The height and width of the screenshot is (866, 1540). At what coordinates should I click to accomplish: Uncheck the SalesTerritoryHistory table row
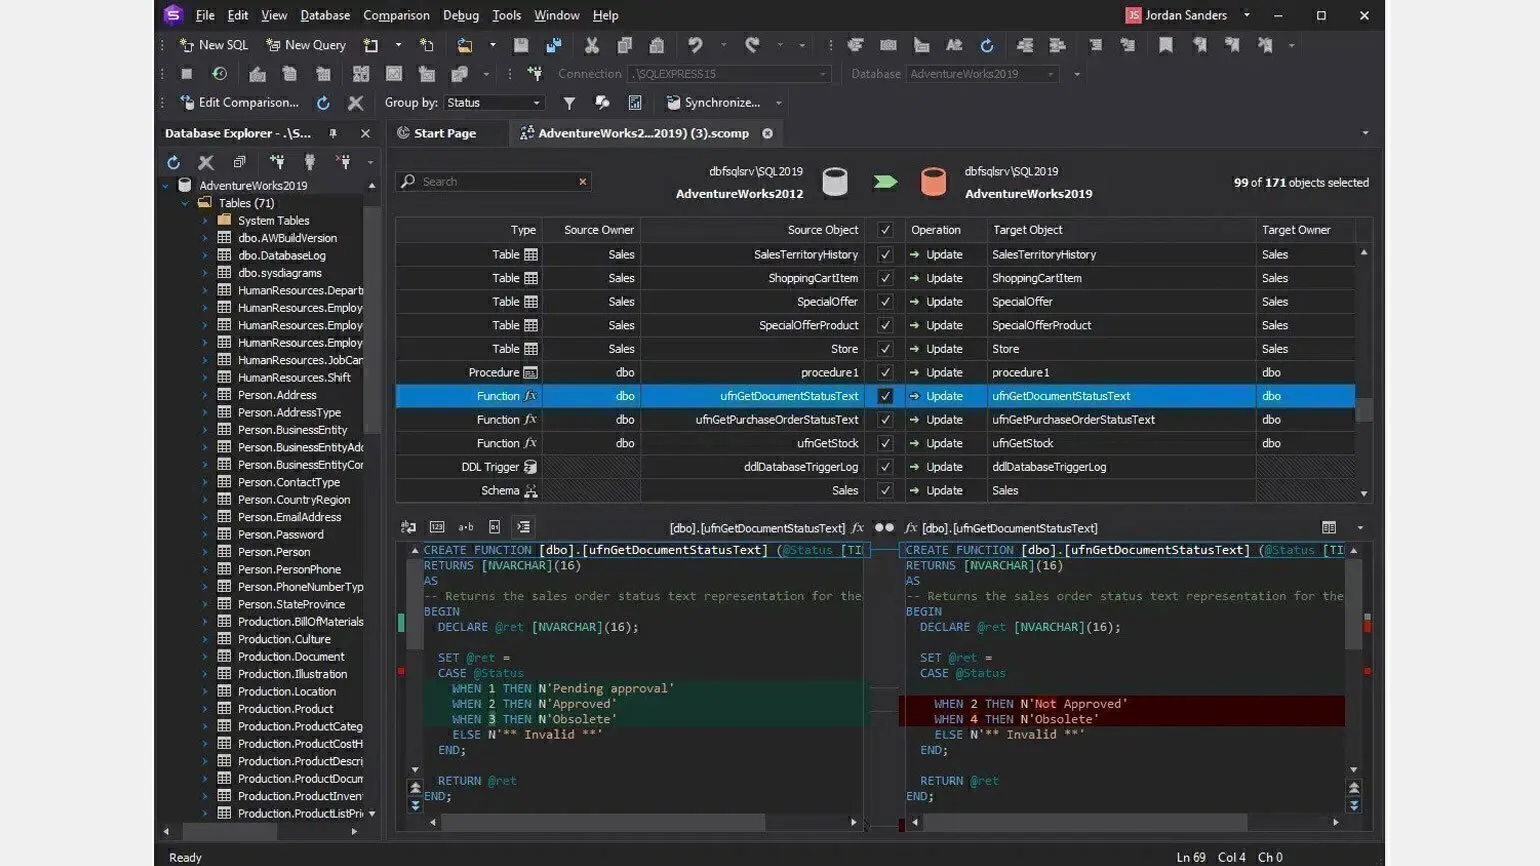pos(885,255)
